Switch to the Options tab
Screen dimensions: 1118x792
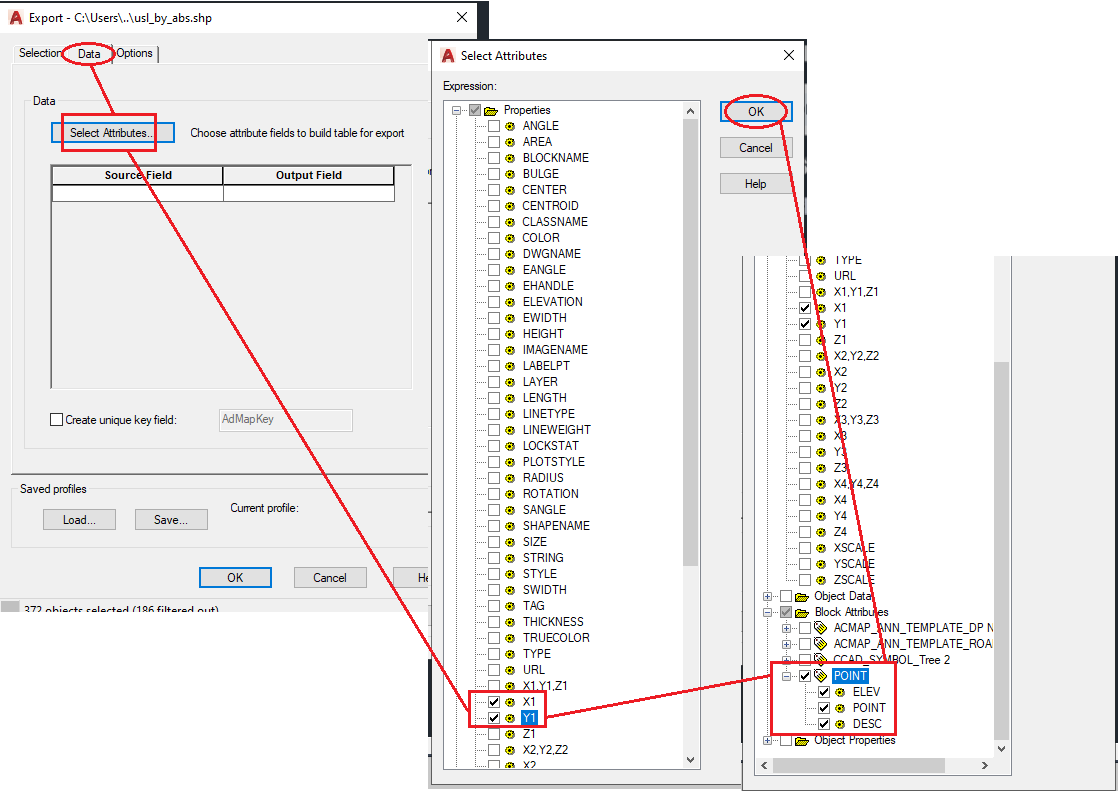coord(134,53)
